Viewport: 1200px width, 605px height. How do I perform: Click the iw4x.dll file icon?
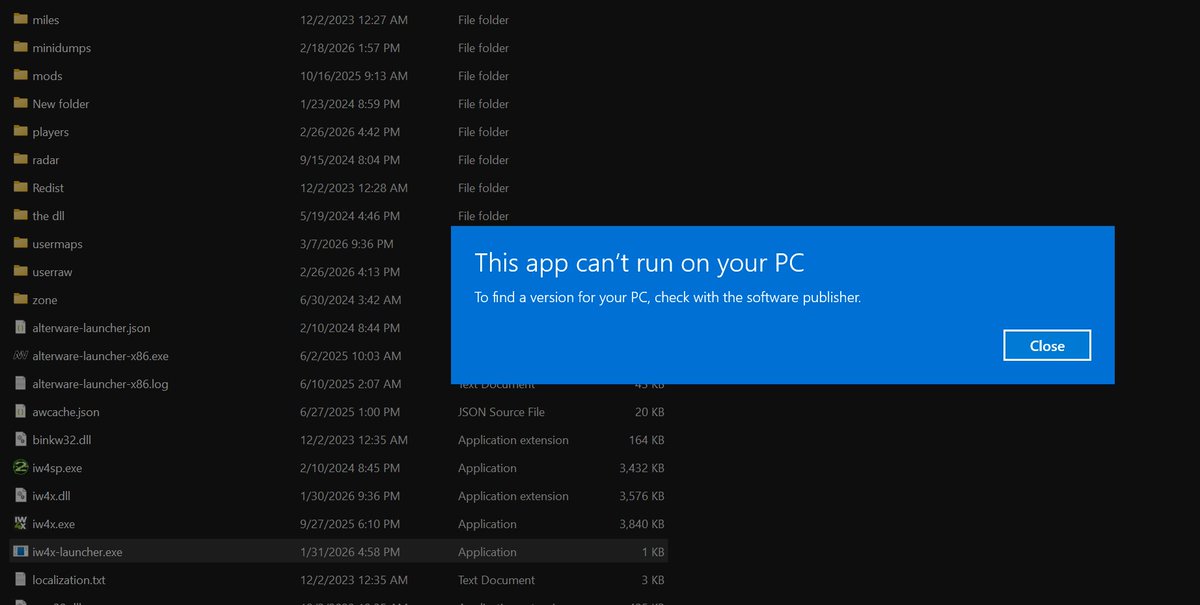(x=20, y=495)
